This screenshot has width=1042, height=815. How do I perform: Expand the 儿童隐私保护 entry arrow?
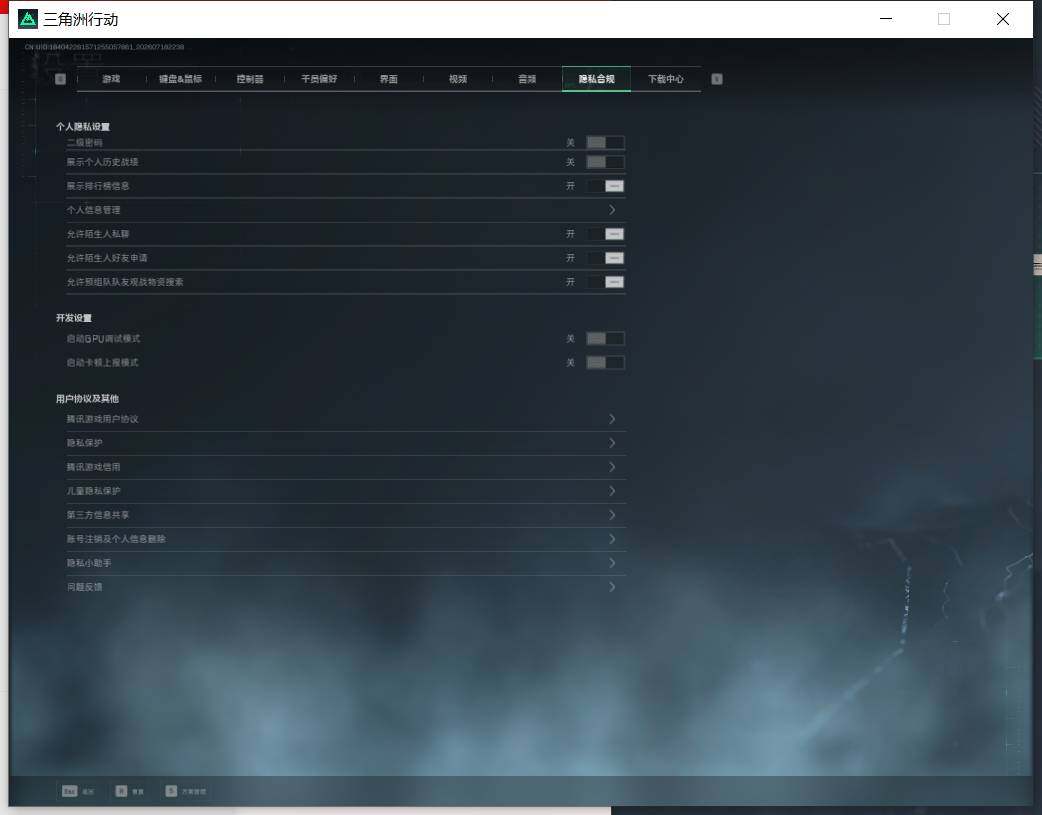tap(612, 491)
